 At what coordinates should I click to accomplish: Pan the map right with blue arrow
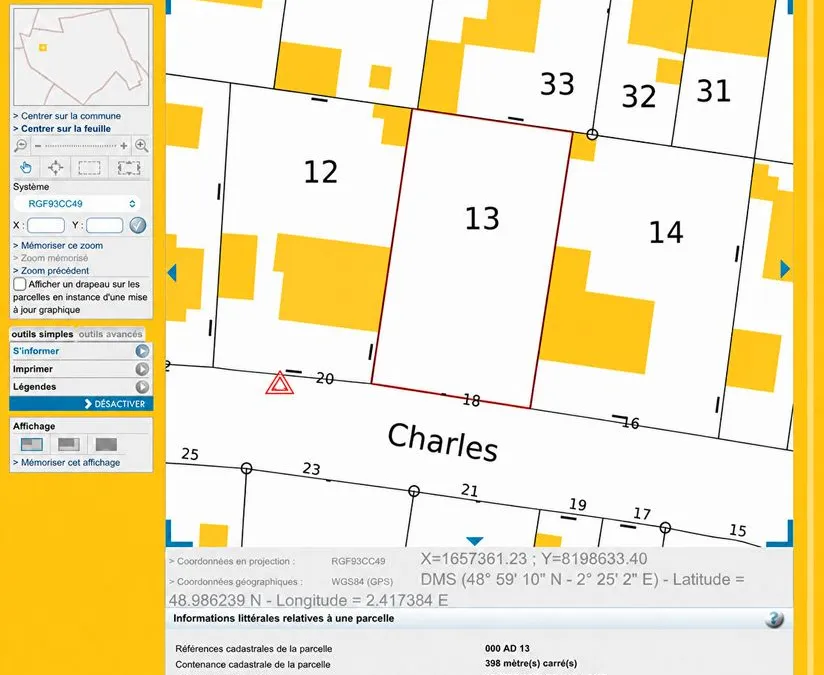[785, 269]
